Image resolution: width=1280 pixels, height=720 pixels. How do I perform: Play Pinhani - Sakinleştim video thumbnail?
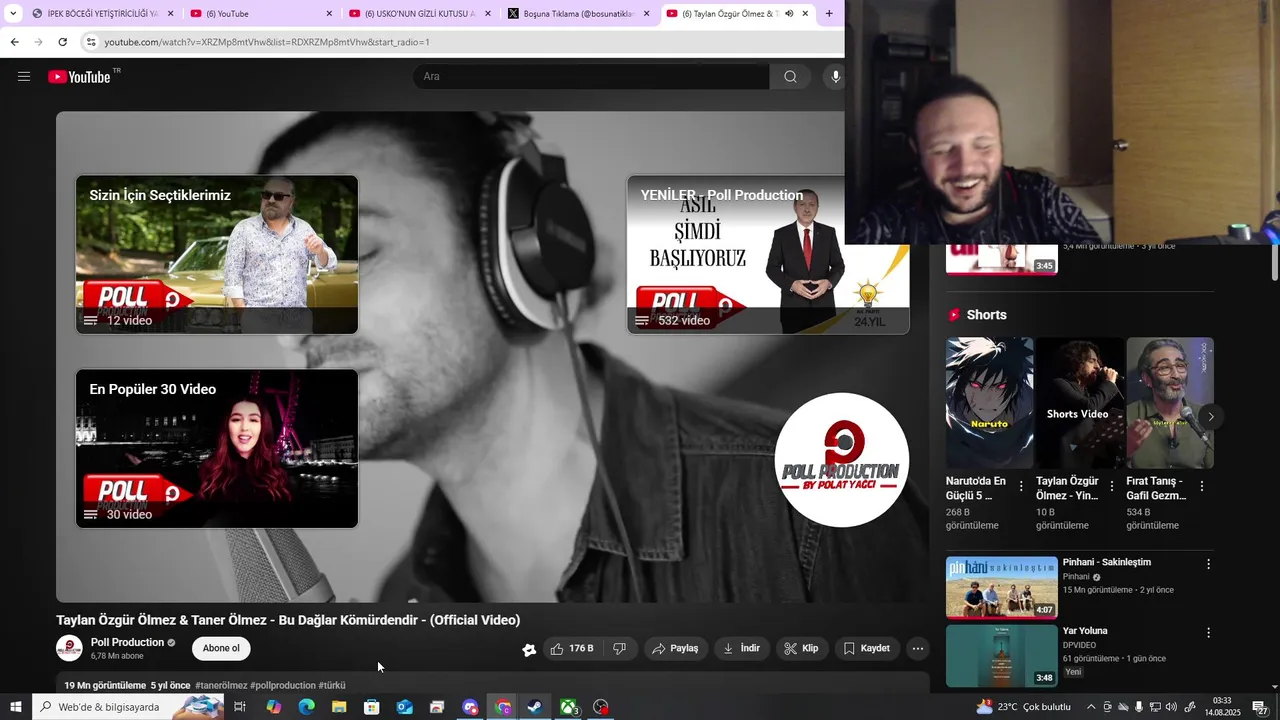tap(1001, 588)
